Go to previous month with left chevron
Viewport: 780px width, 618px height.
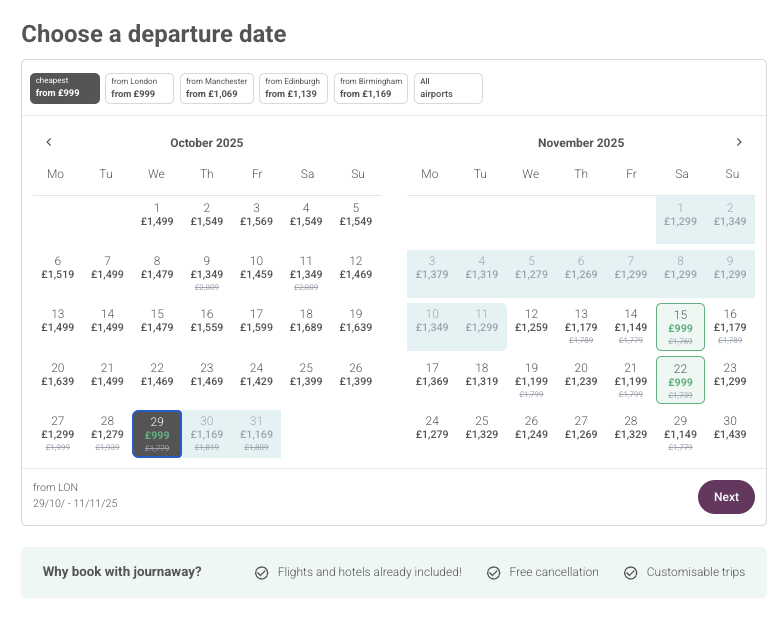pos(49,142)
